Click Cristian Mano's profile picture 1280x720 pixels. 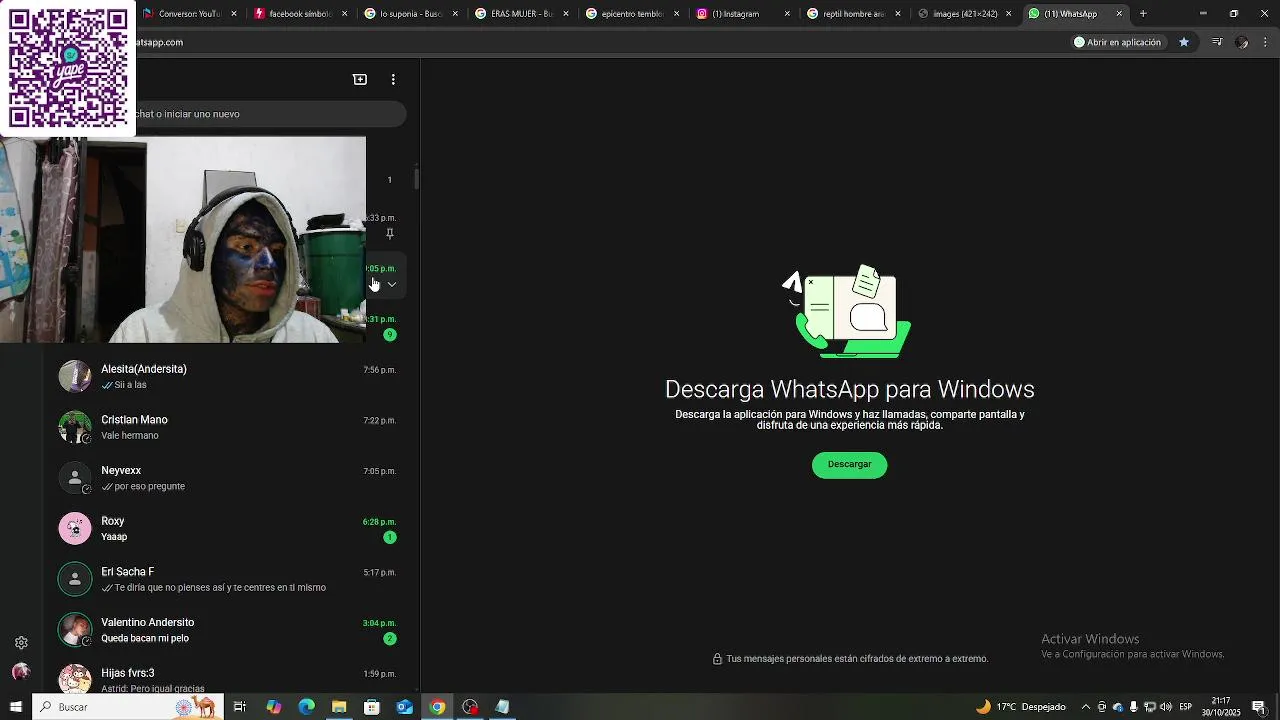click(x=75, y=427)
